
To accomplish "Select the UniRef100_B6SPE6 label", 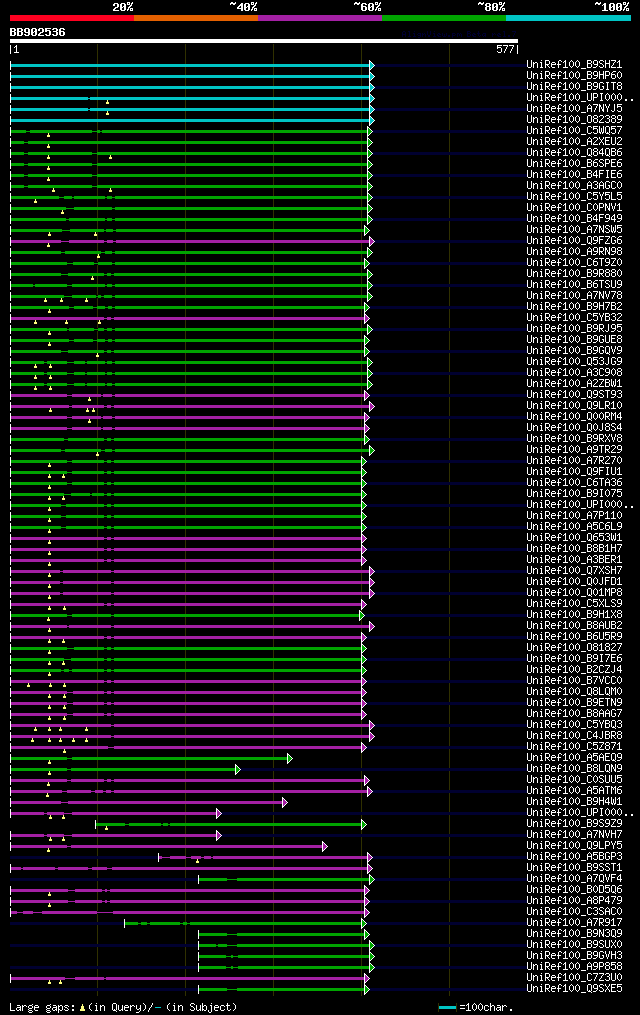I will tap(574, 164).
